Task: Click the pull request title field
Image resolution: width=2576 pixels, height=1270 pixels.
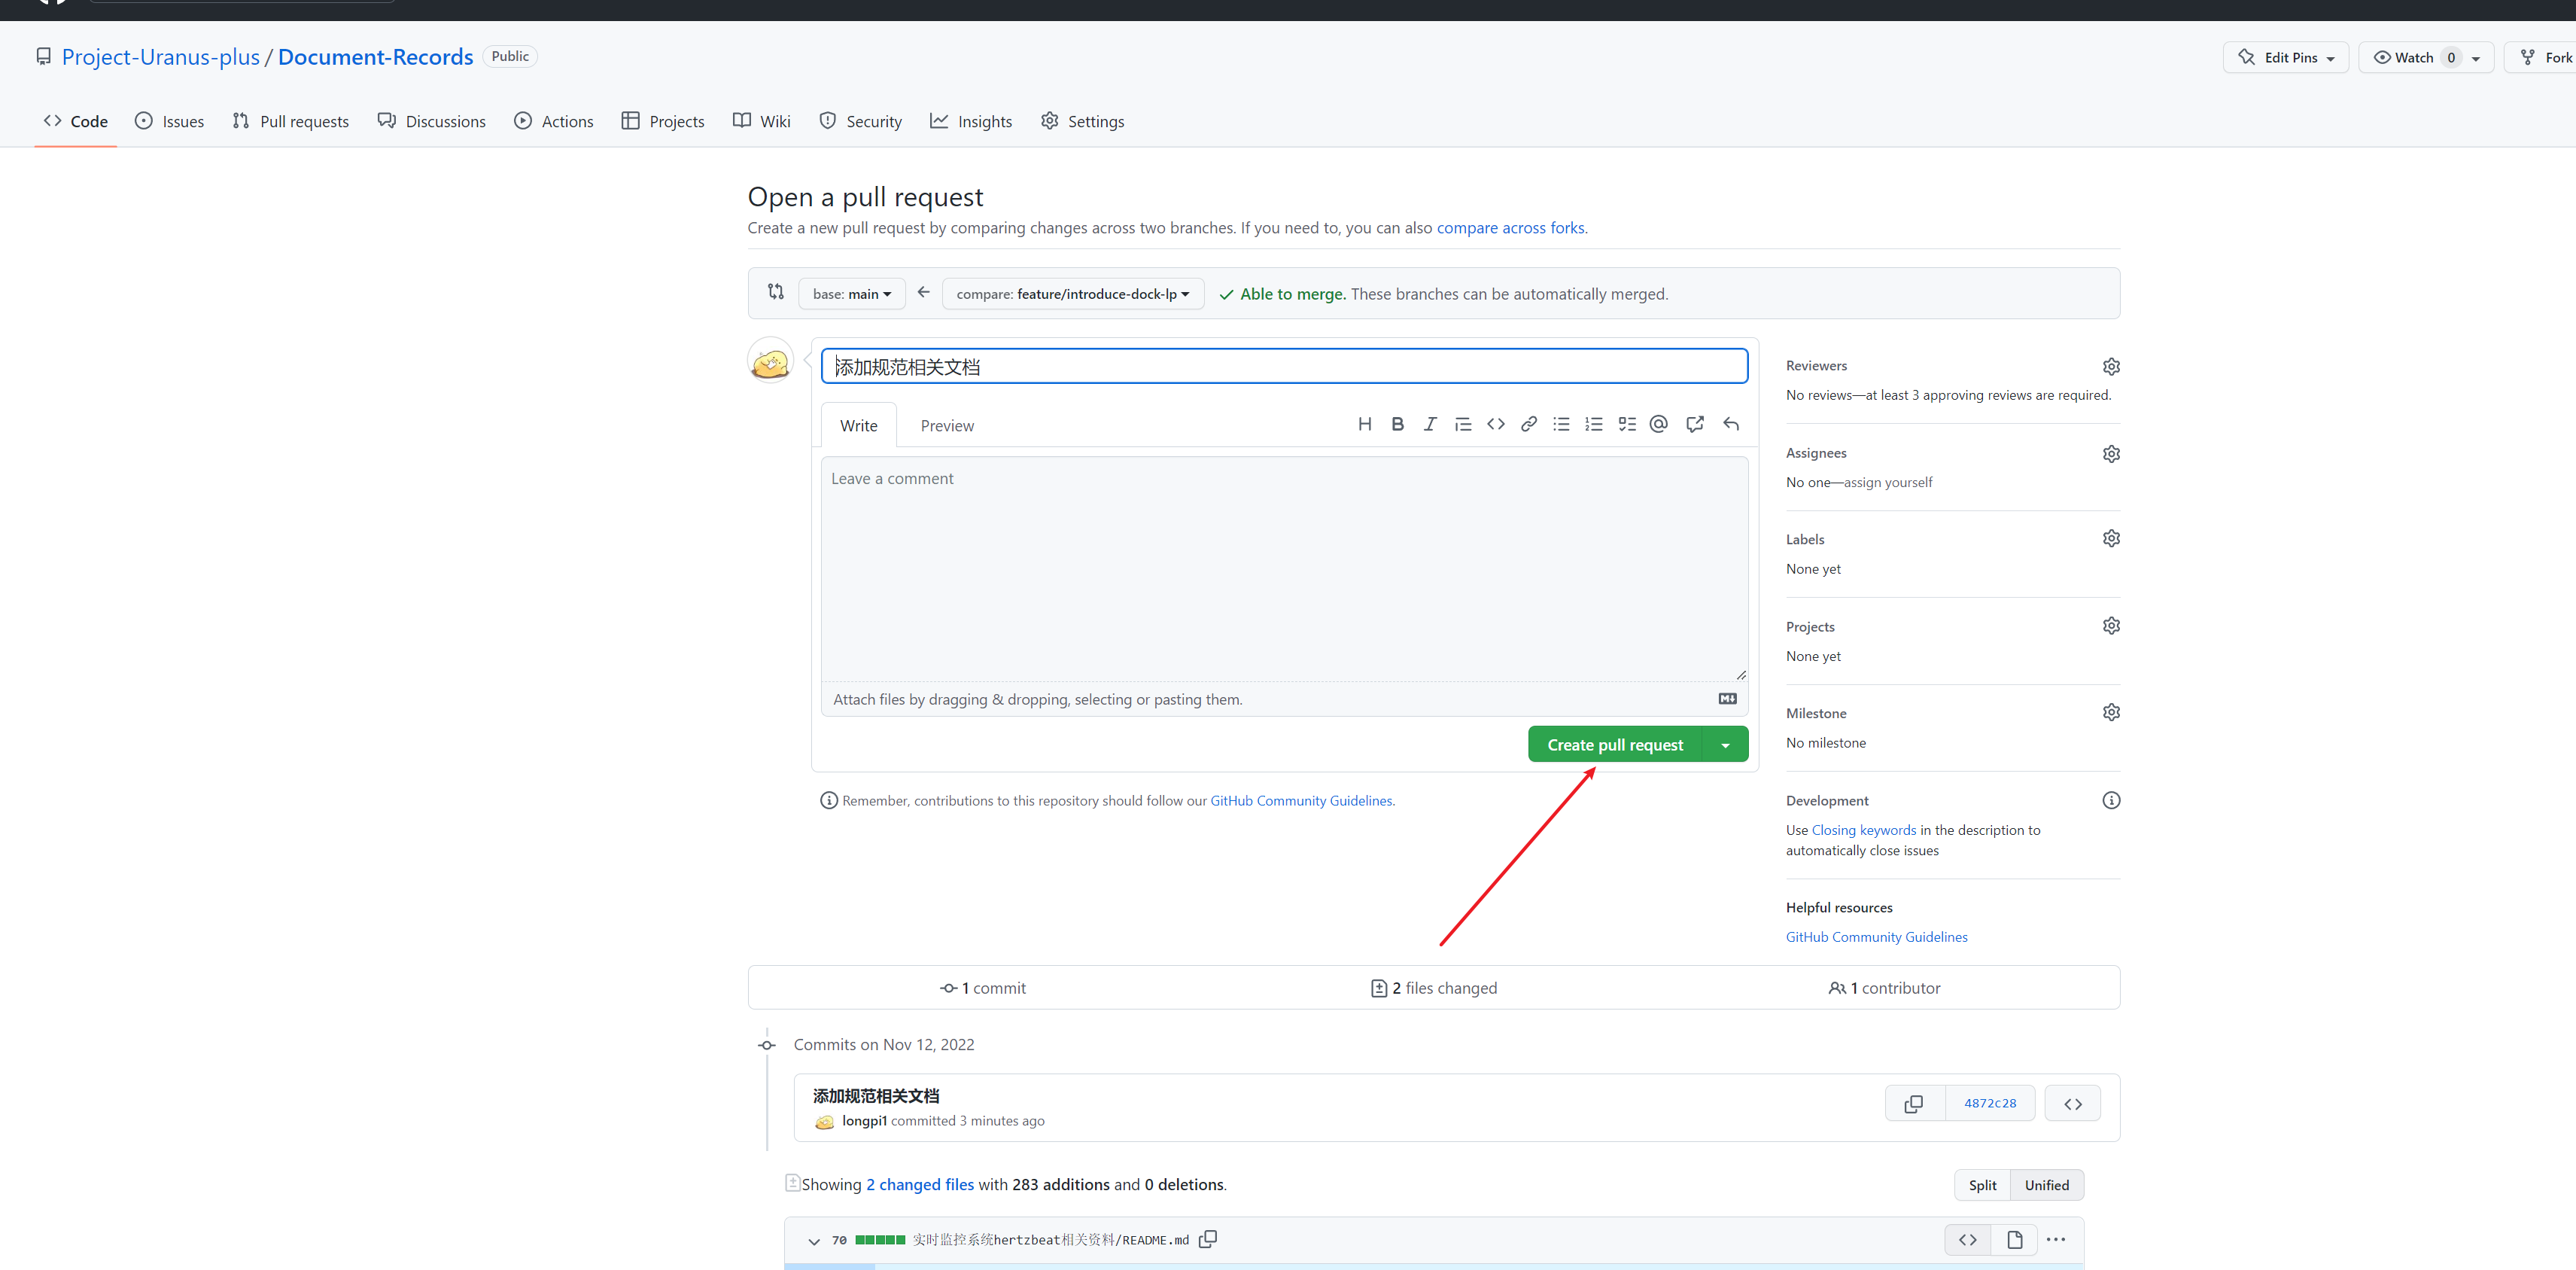Action: tap(1283, 366)
